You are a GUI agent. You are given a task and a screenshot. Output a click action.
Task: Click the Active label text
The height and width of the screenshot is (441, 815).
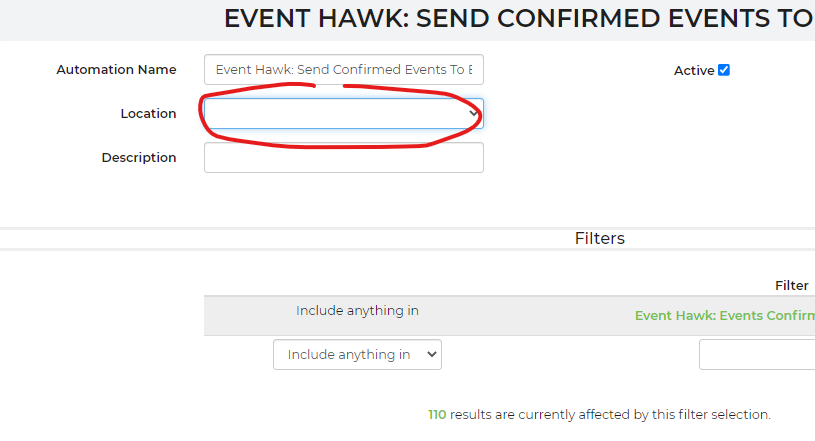coord(694,71)
